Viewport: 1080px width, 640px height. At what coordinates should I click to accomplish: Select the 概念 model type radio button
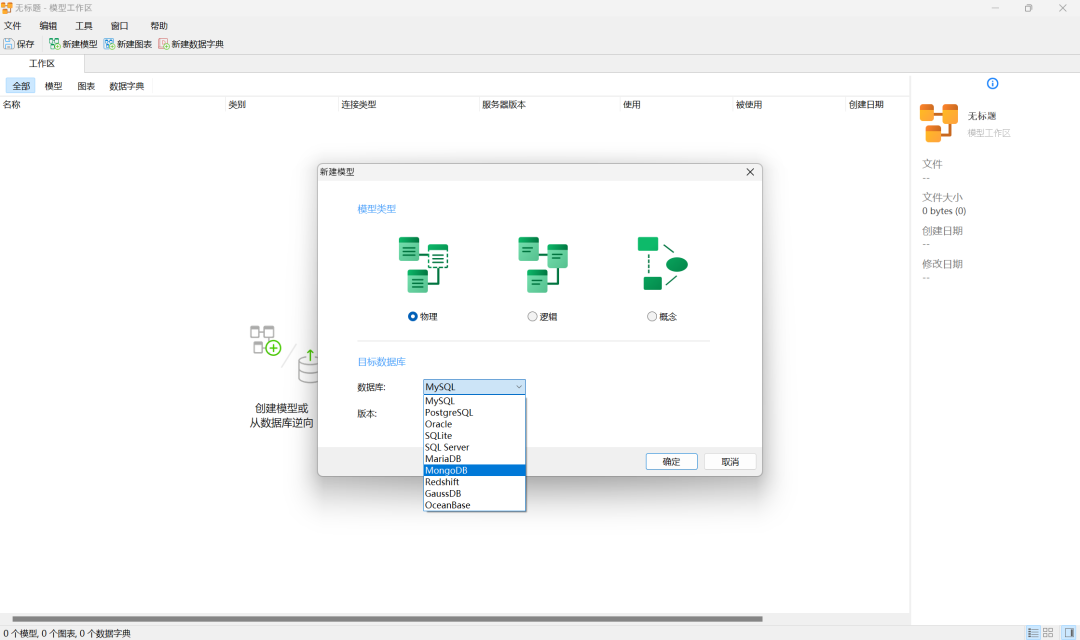click(651, 316)
